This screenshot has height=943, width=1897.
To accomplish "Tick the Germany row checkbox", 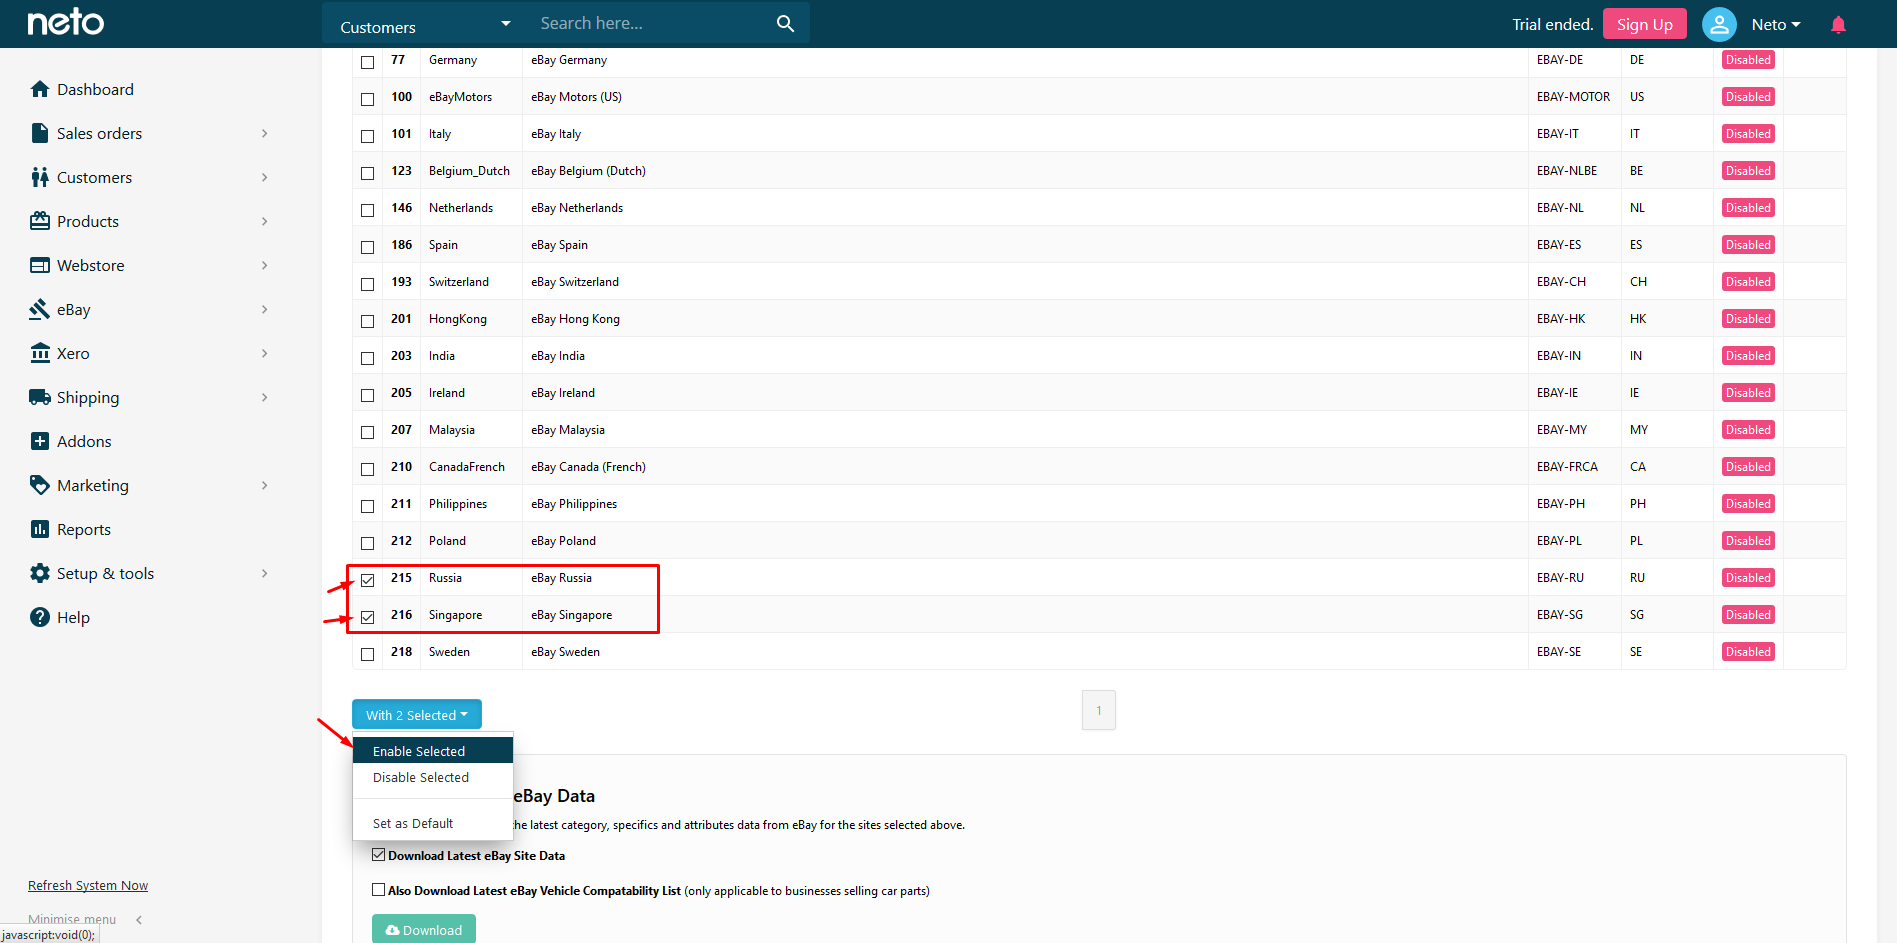I will (367, 62).
